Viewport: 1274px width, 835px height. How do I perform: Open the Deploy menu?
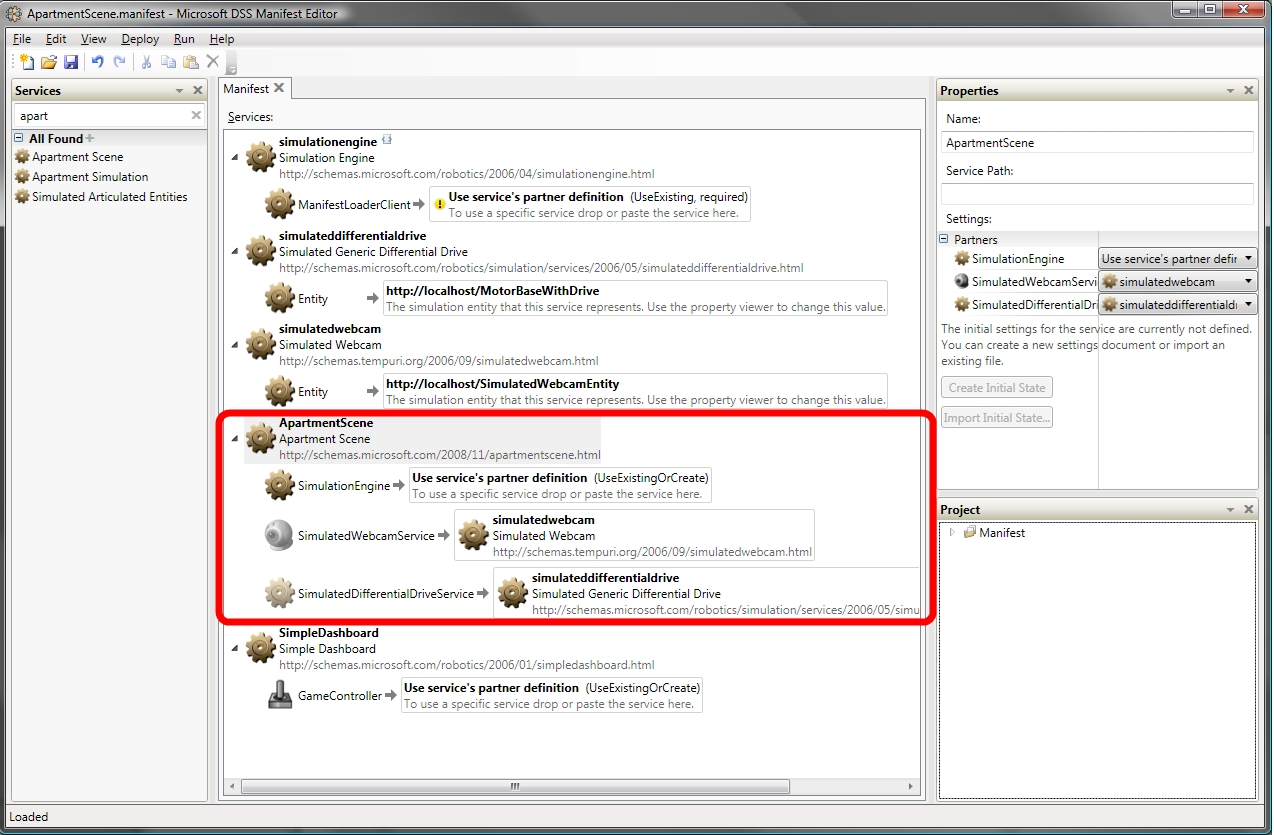(x=140, y=39)
